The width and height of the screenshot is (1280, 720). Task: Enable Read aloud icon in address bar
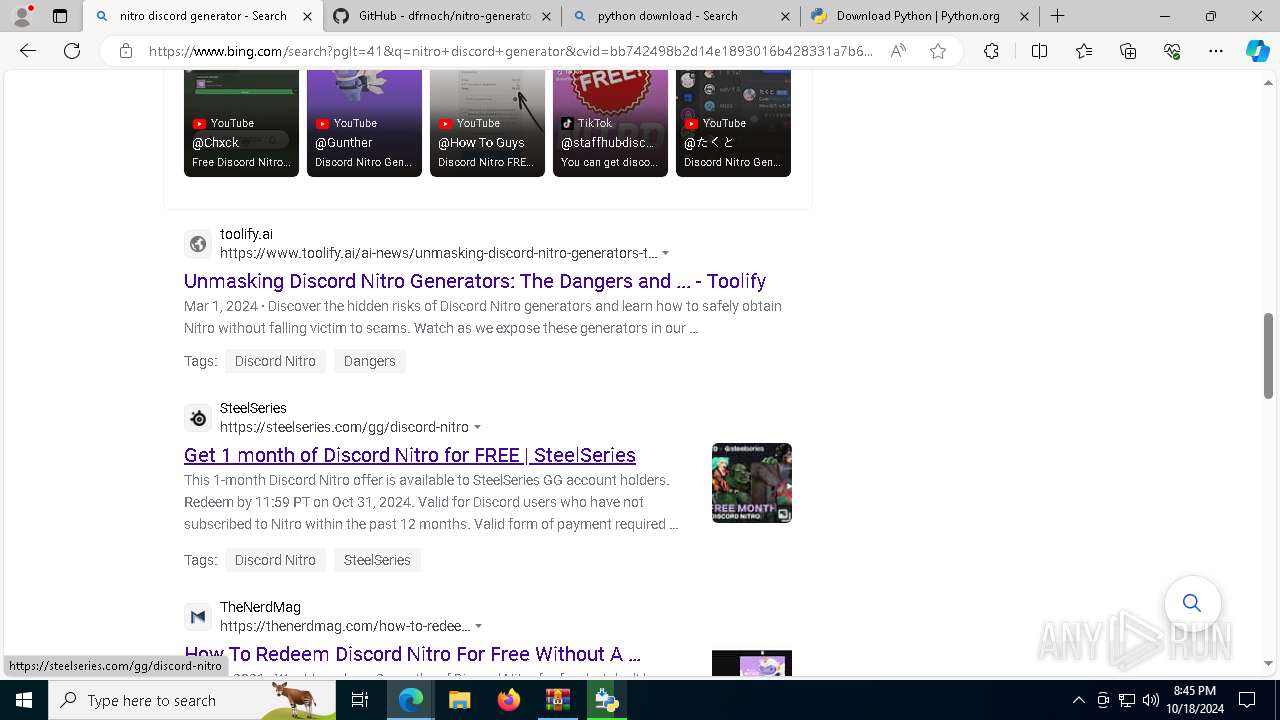click(x=898, y=51)
